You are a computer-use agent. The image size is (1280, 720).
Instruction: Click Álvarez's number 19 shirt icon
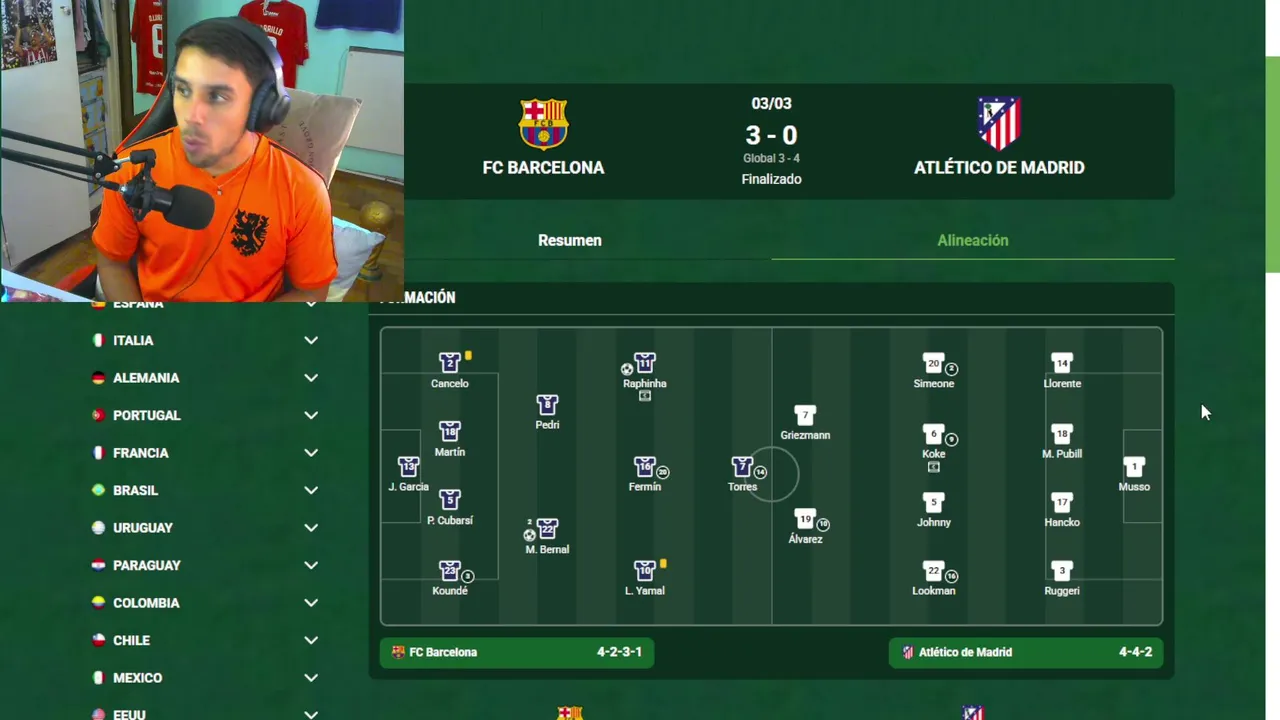tap(805, 519)
